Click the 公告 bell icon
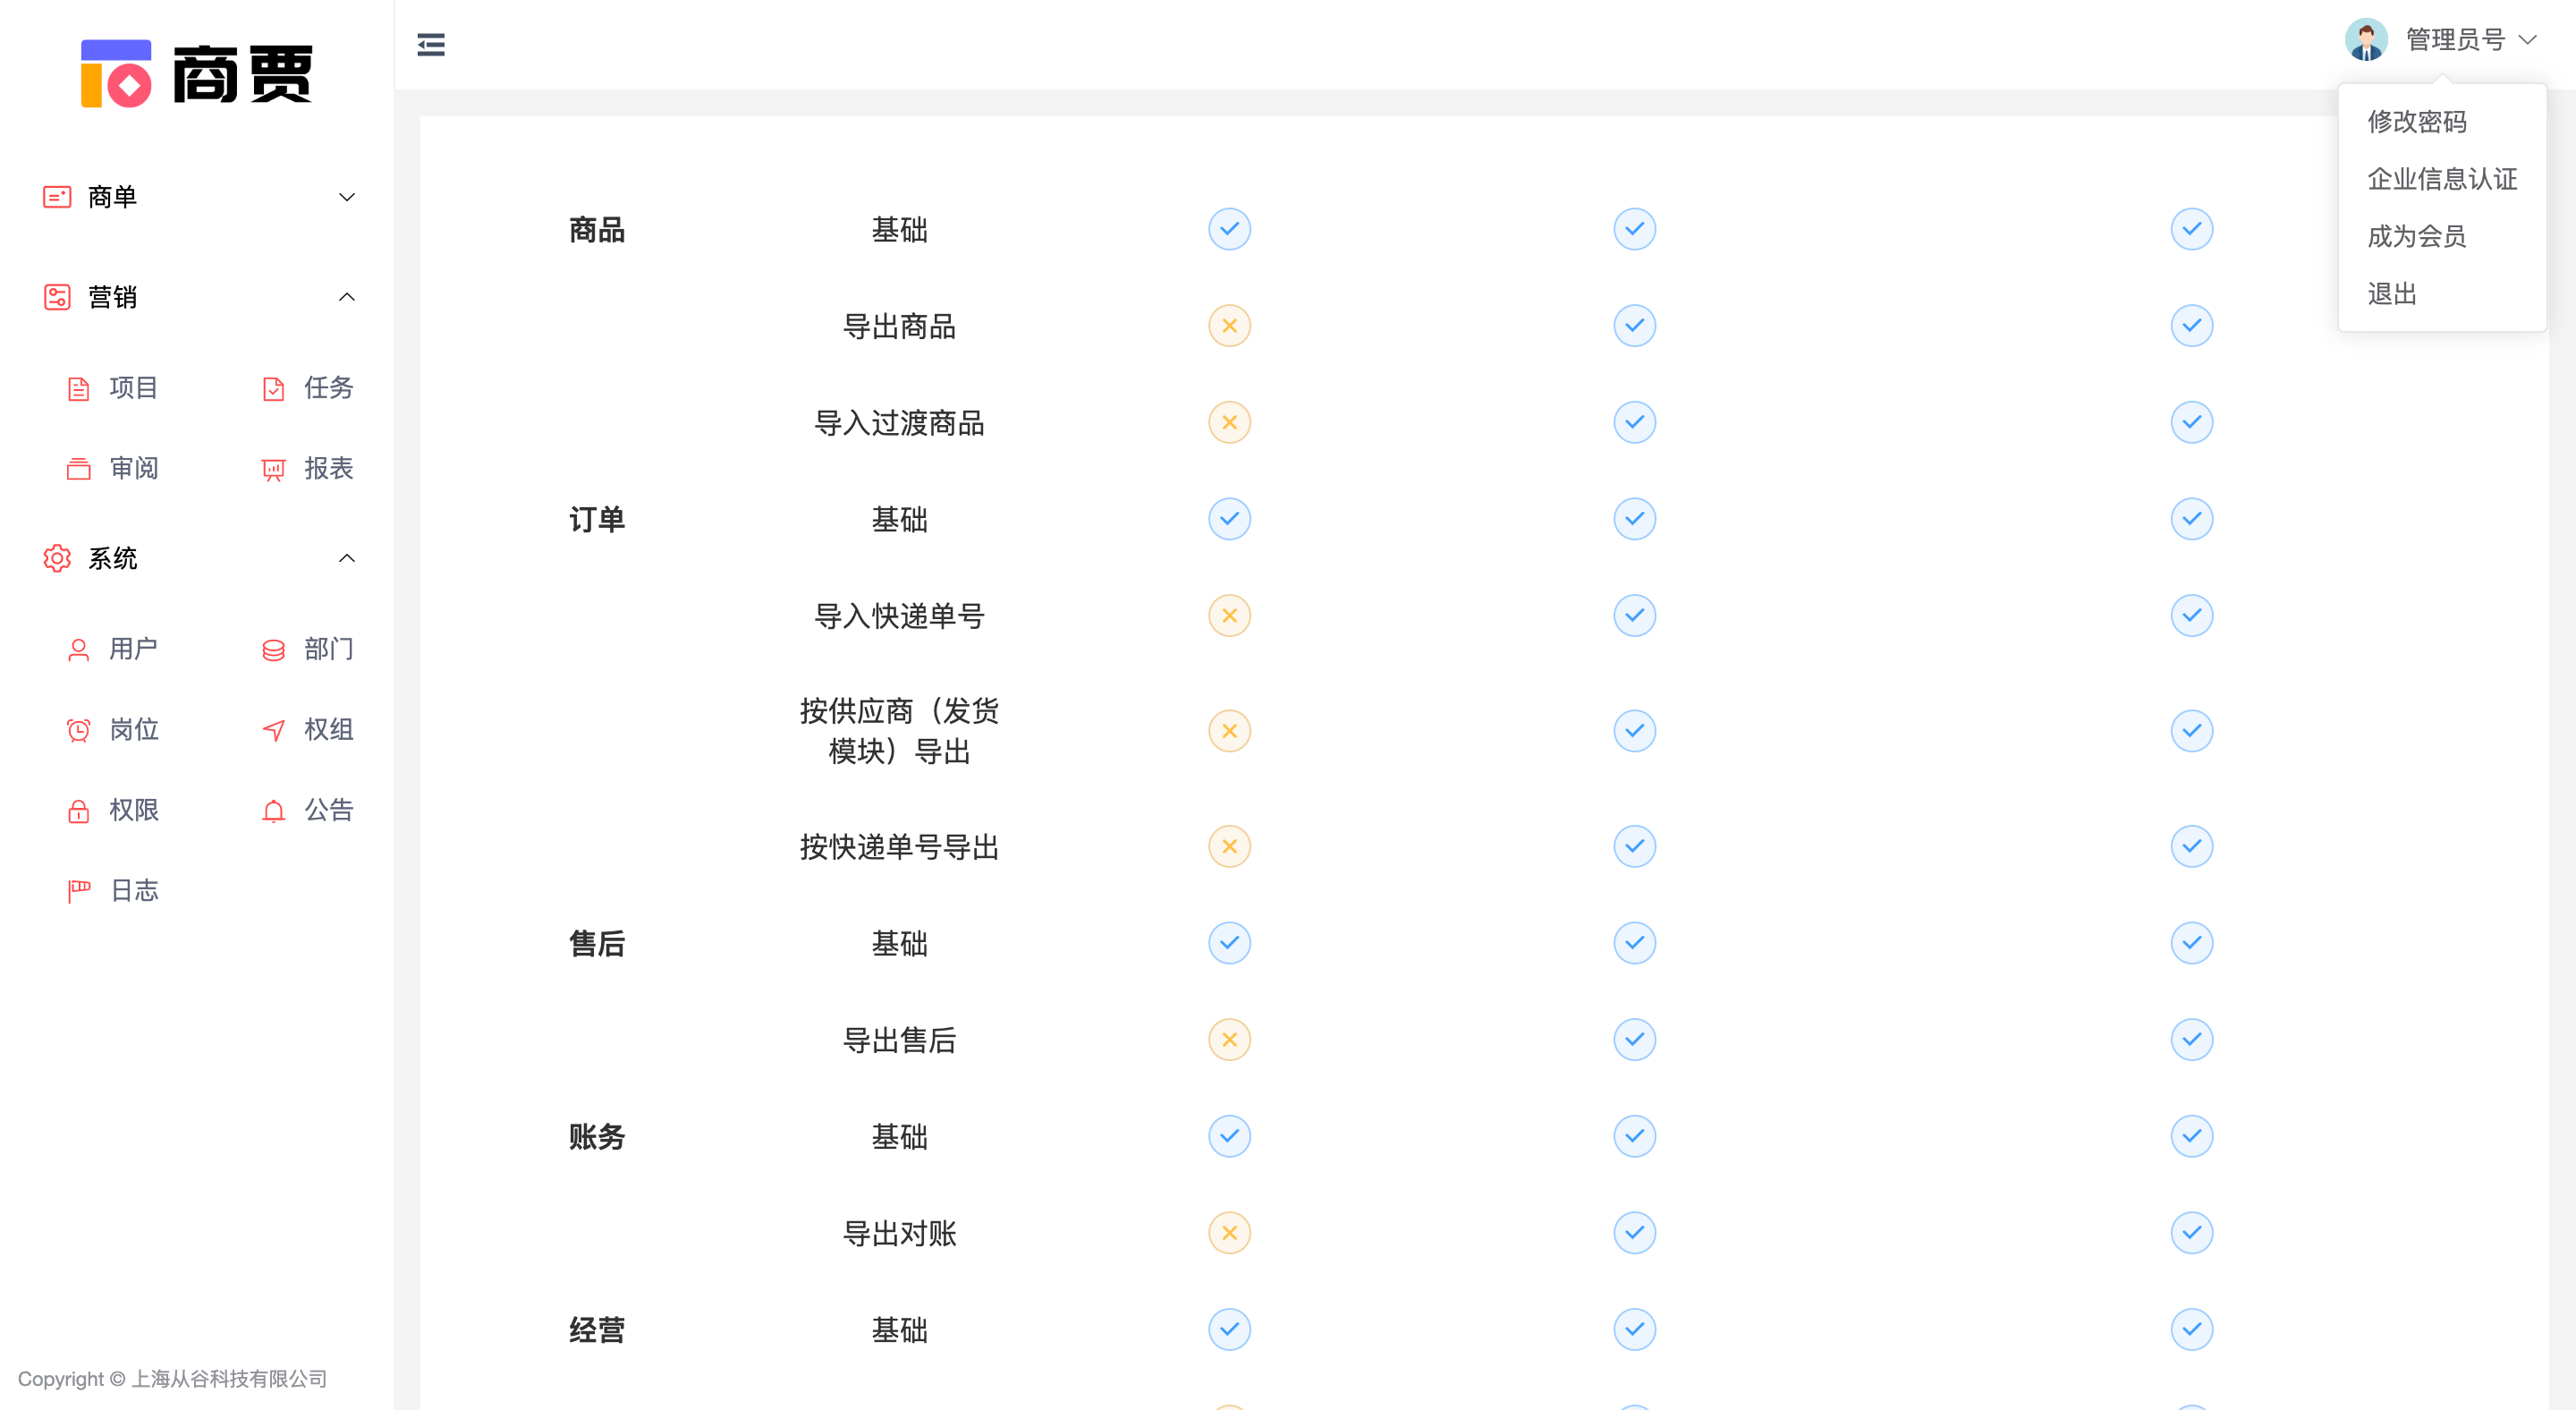2576x1410 pixels. [x=274, y=810]
